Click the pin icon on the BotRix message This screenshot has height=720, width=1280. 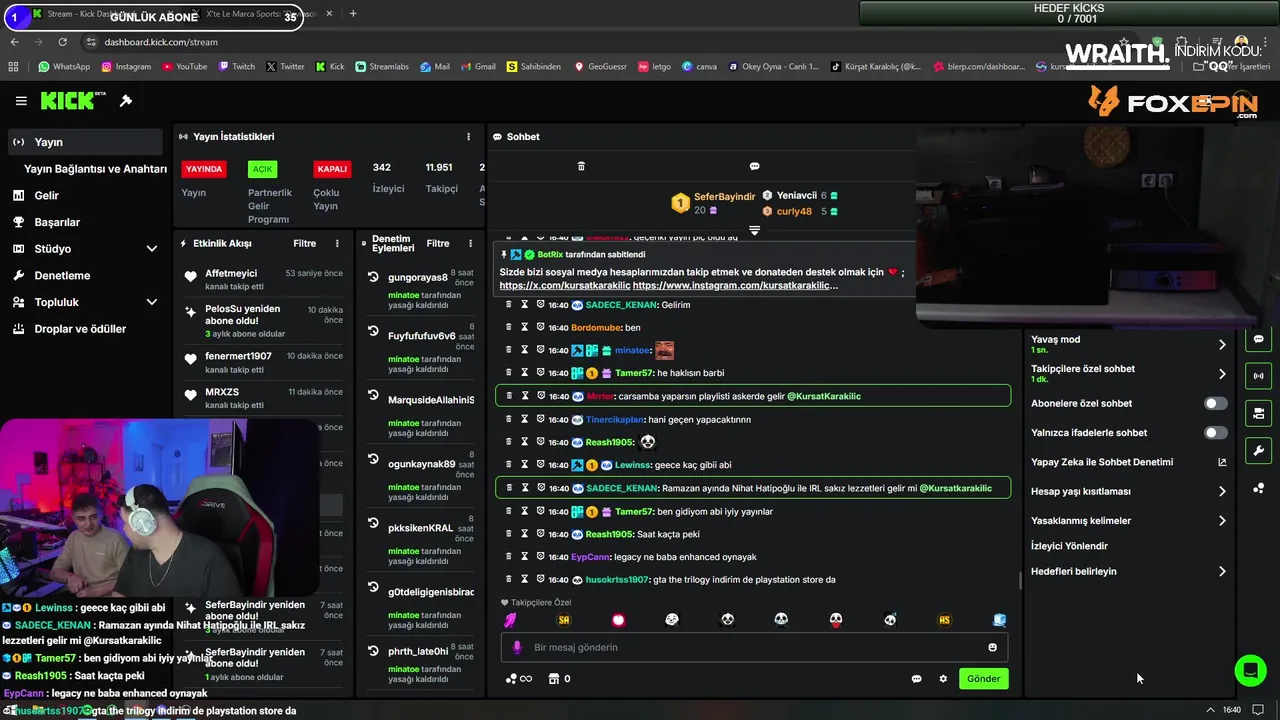[504, 254]
